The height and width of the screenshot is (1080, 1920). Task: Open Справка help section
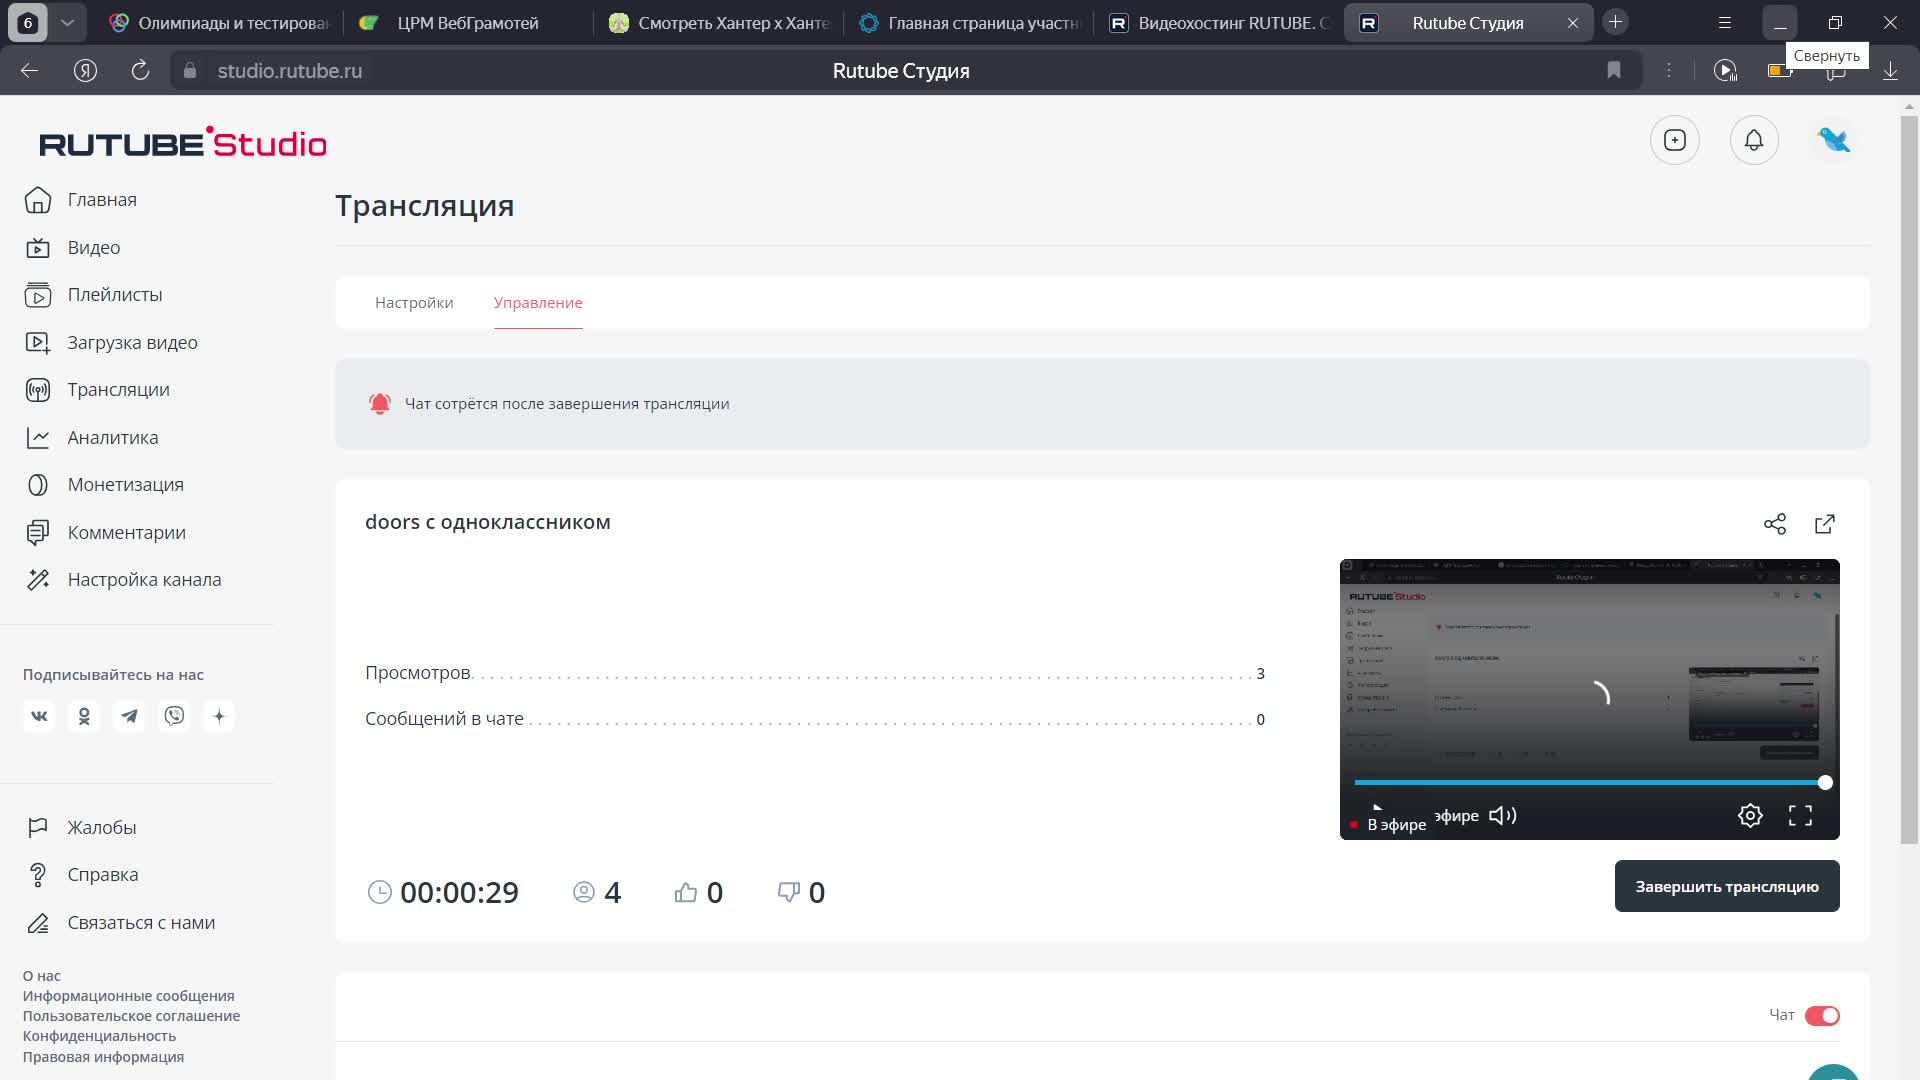coord(82,875)
